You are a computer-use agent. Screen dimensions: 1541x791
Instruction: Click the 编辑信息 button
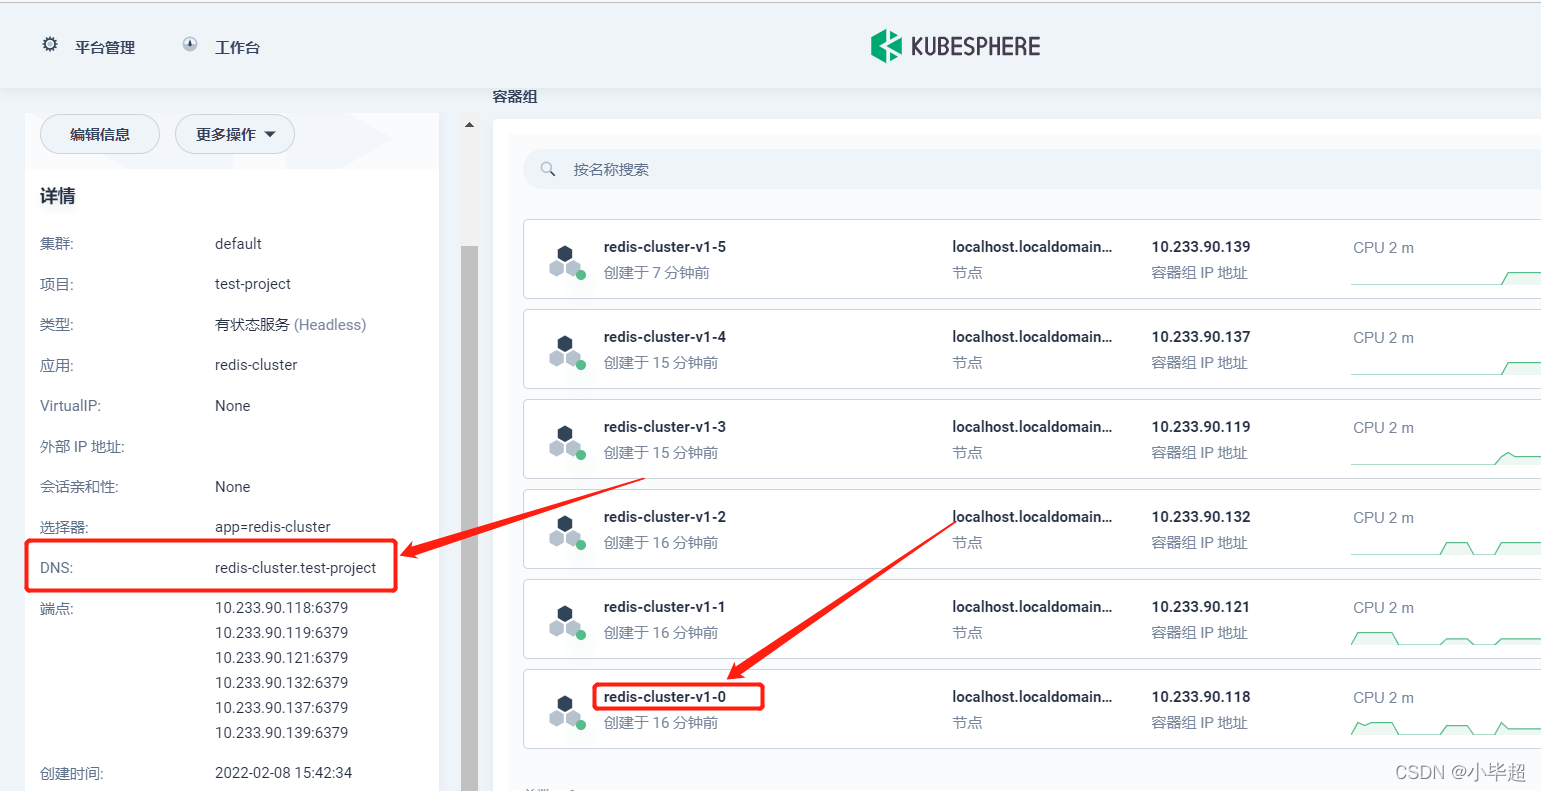tap(100, 134)
